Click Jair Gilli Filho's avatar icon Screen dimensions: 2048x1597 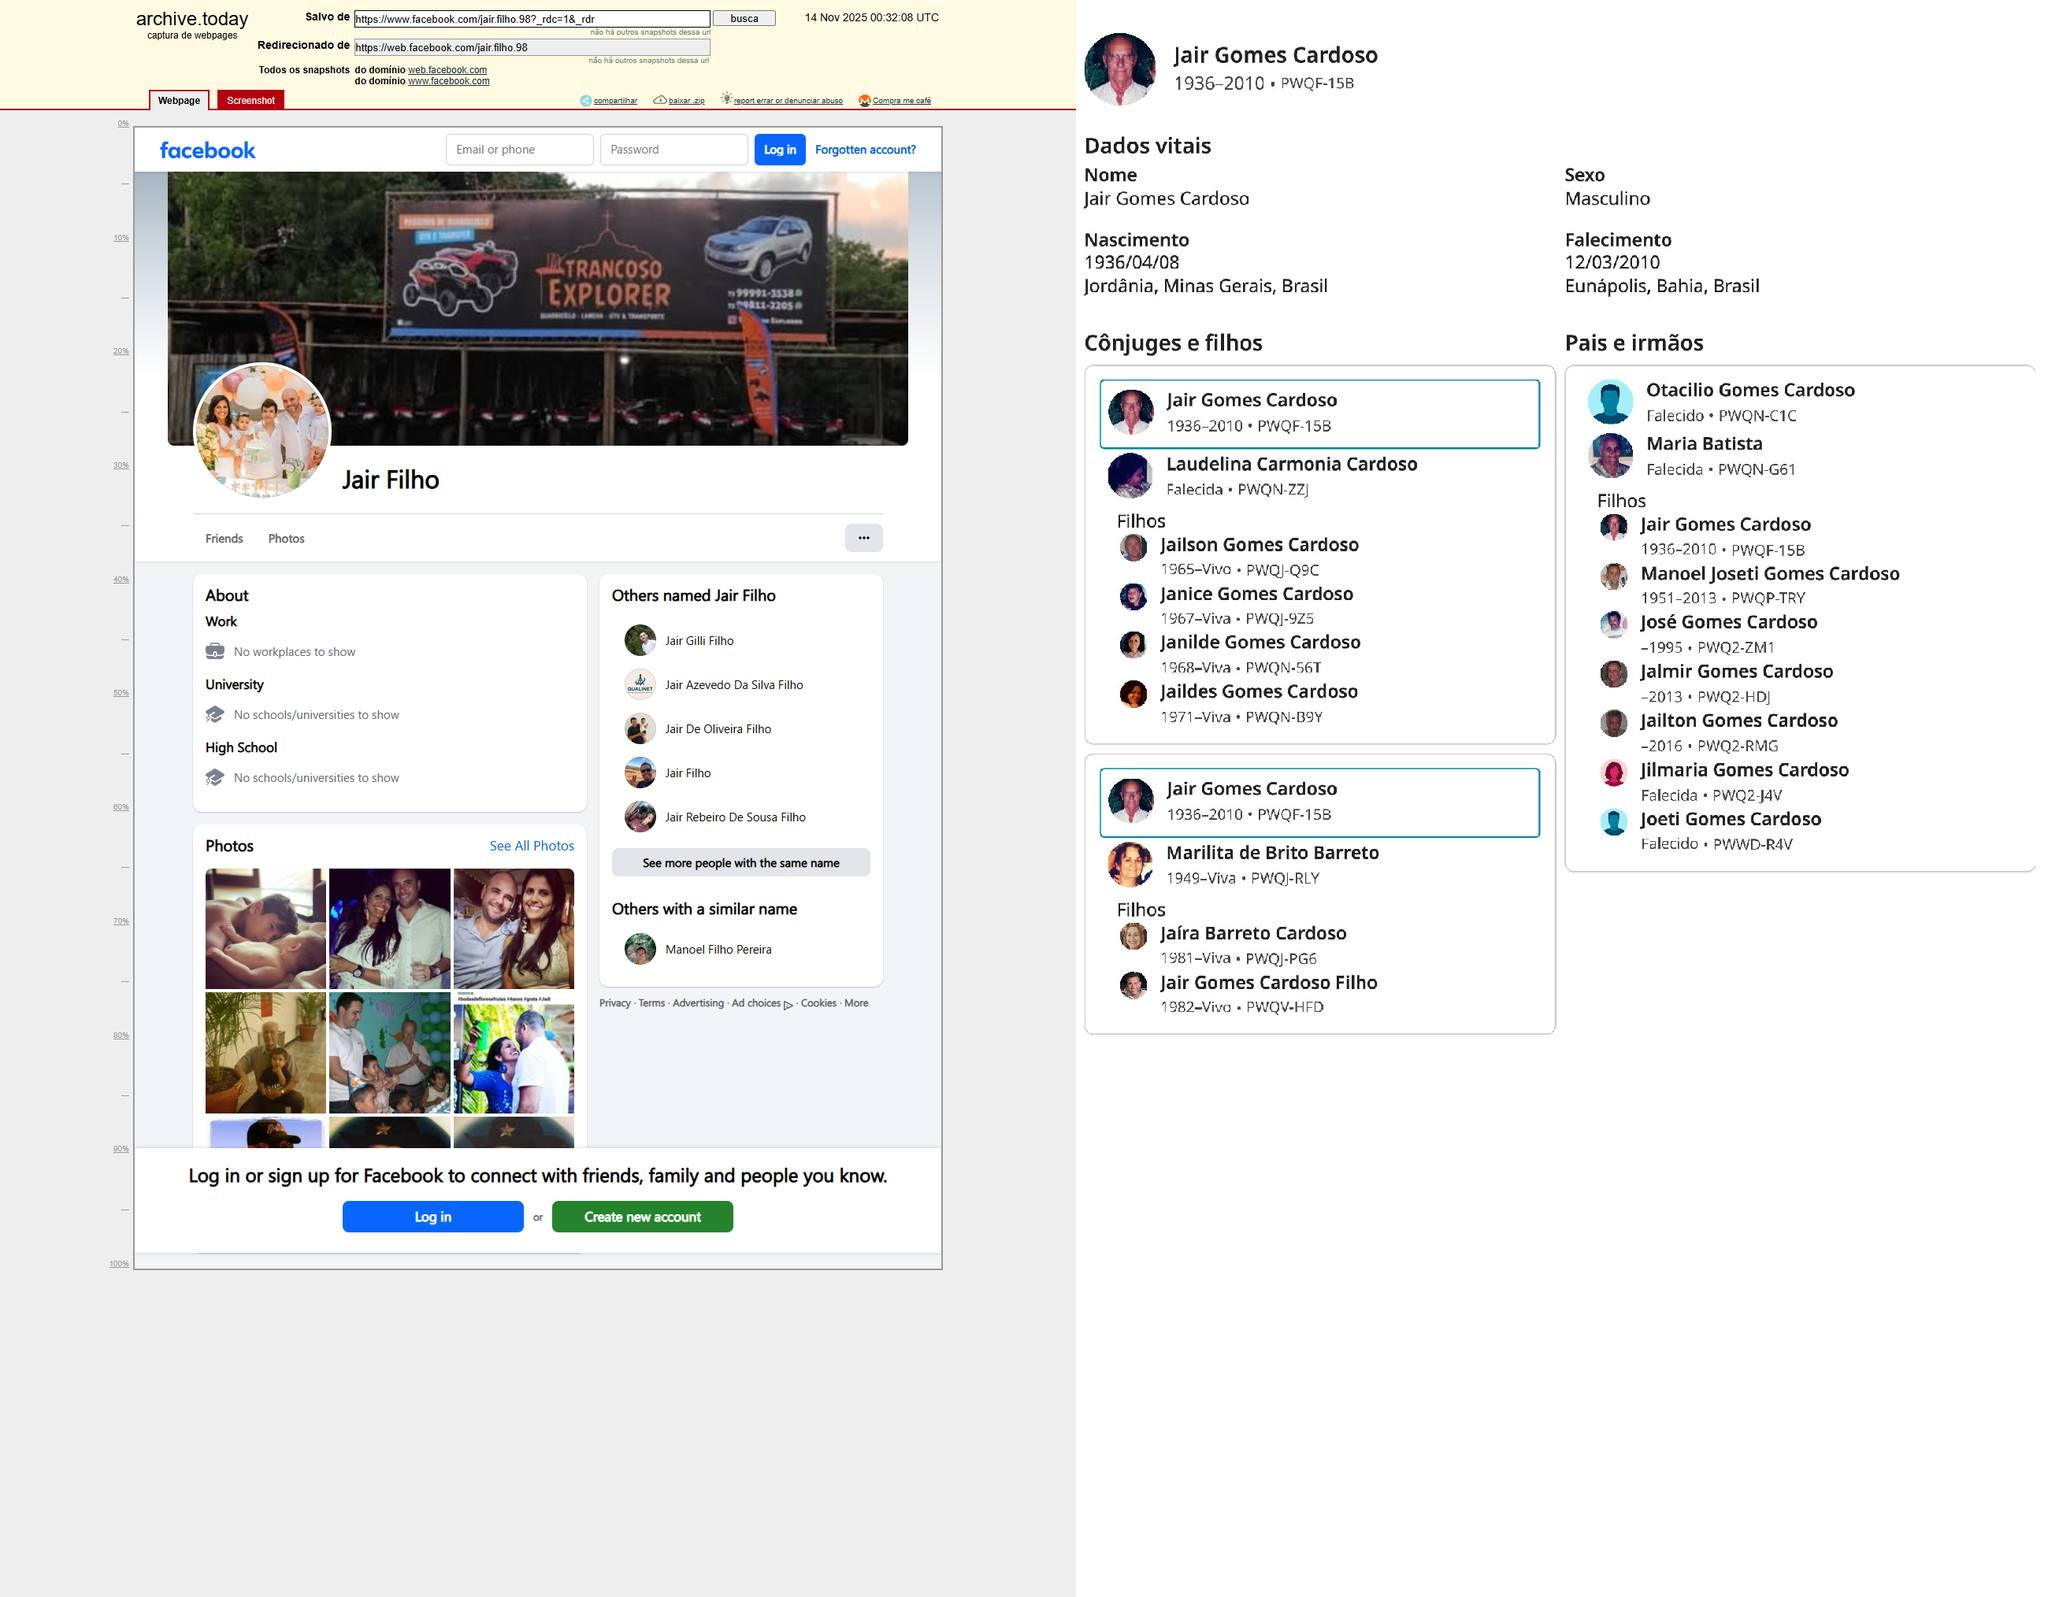[640, 640]
